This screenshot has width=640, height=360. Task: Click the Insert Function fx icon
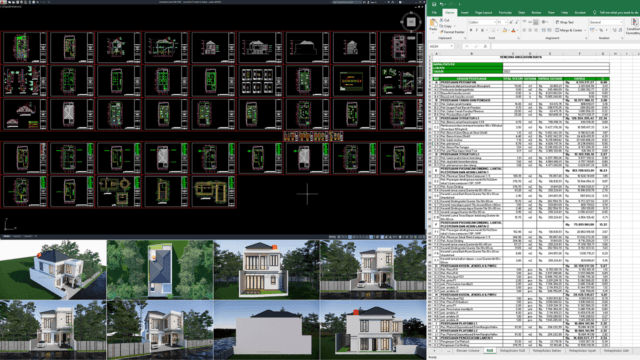(x=485, y=46)
